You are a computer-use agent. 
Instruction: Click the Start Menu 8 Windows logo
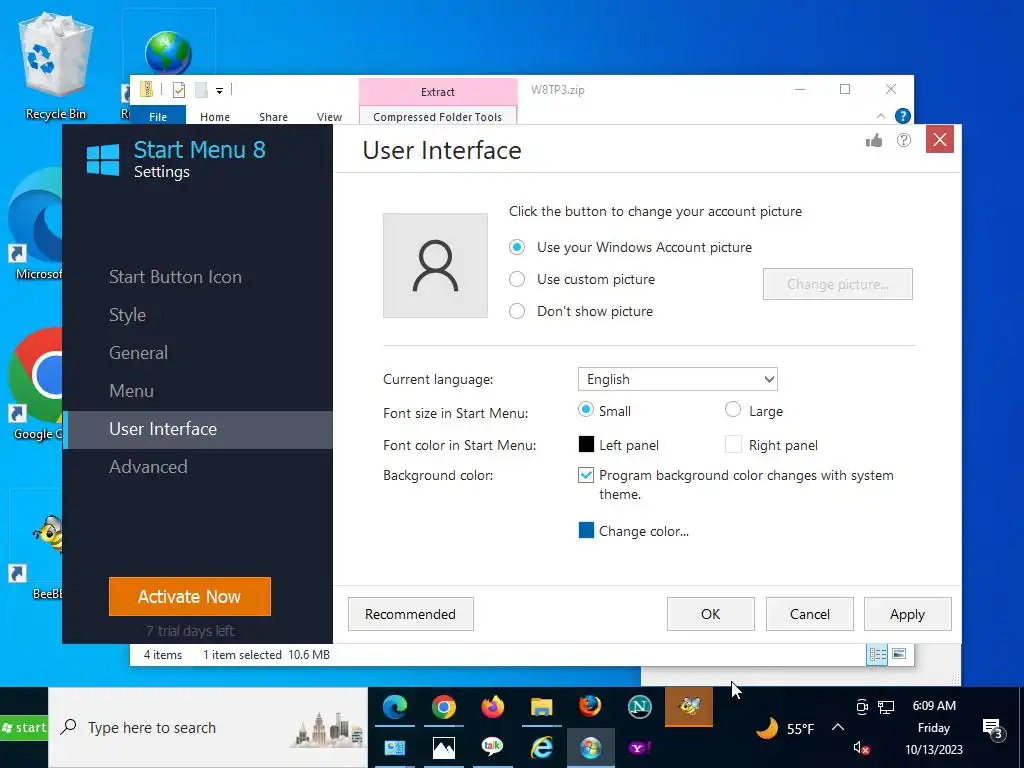[103, 160]
